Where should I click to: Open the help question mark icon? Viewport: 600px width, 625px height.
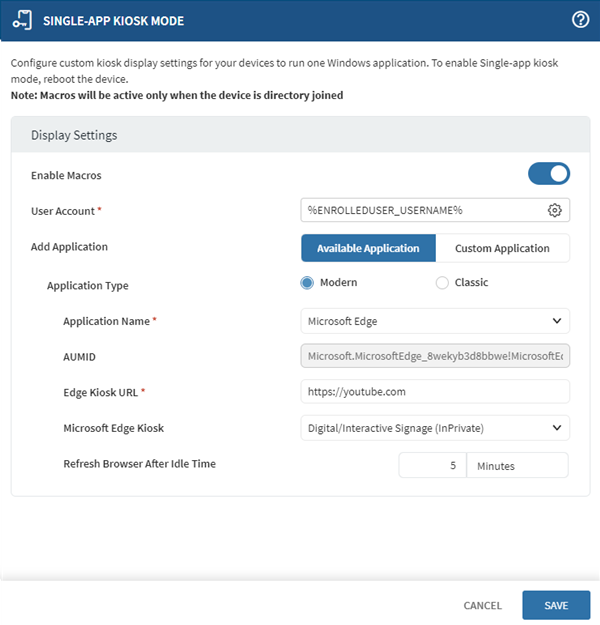pyautogui.click(x=580, y=20)
